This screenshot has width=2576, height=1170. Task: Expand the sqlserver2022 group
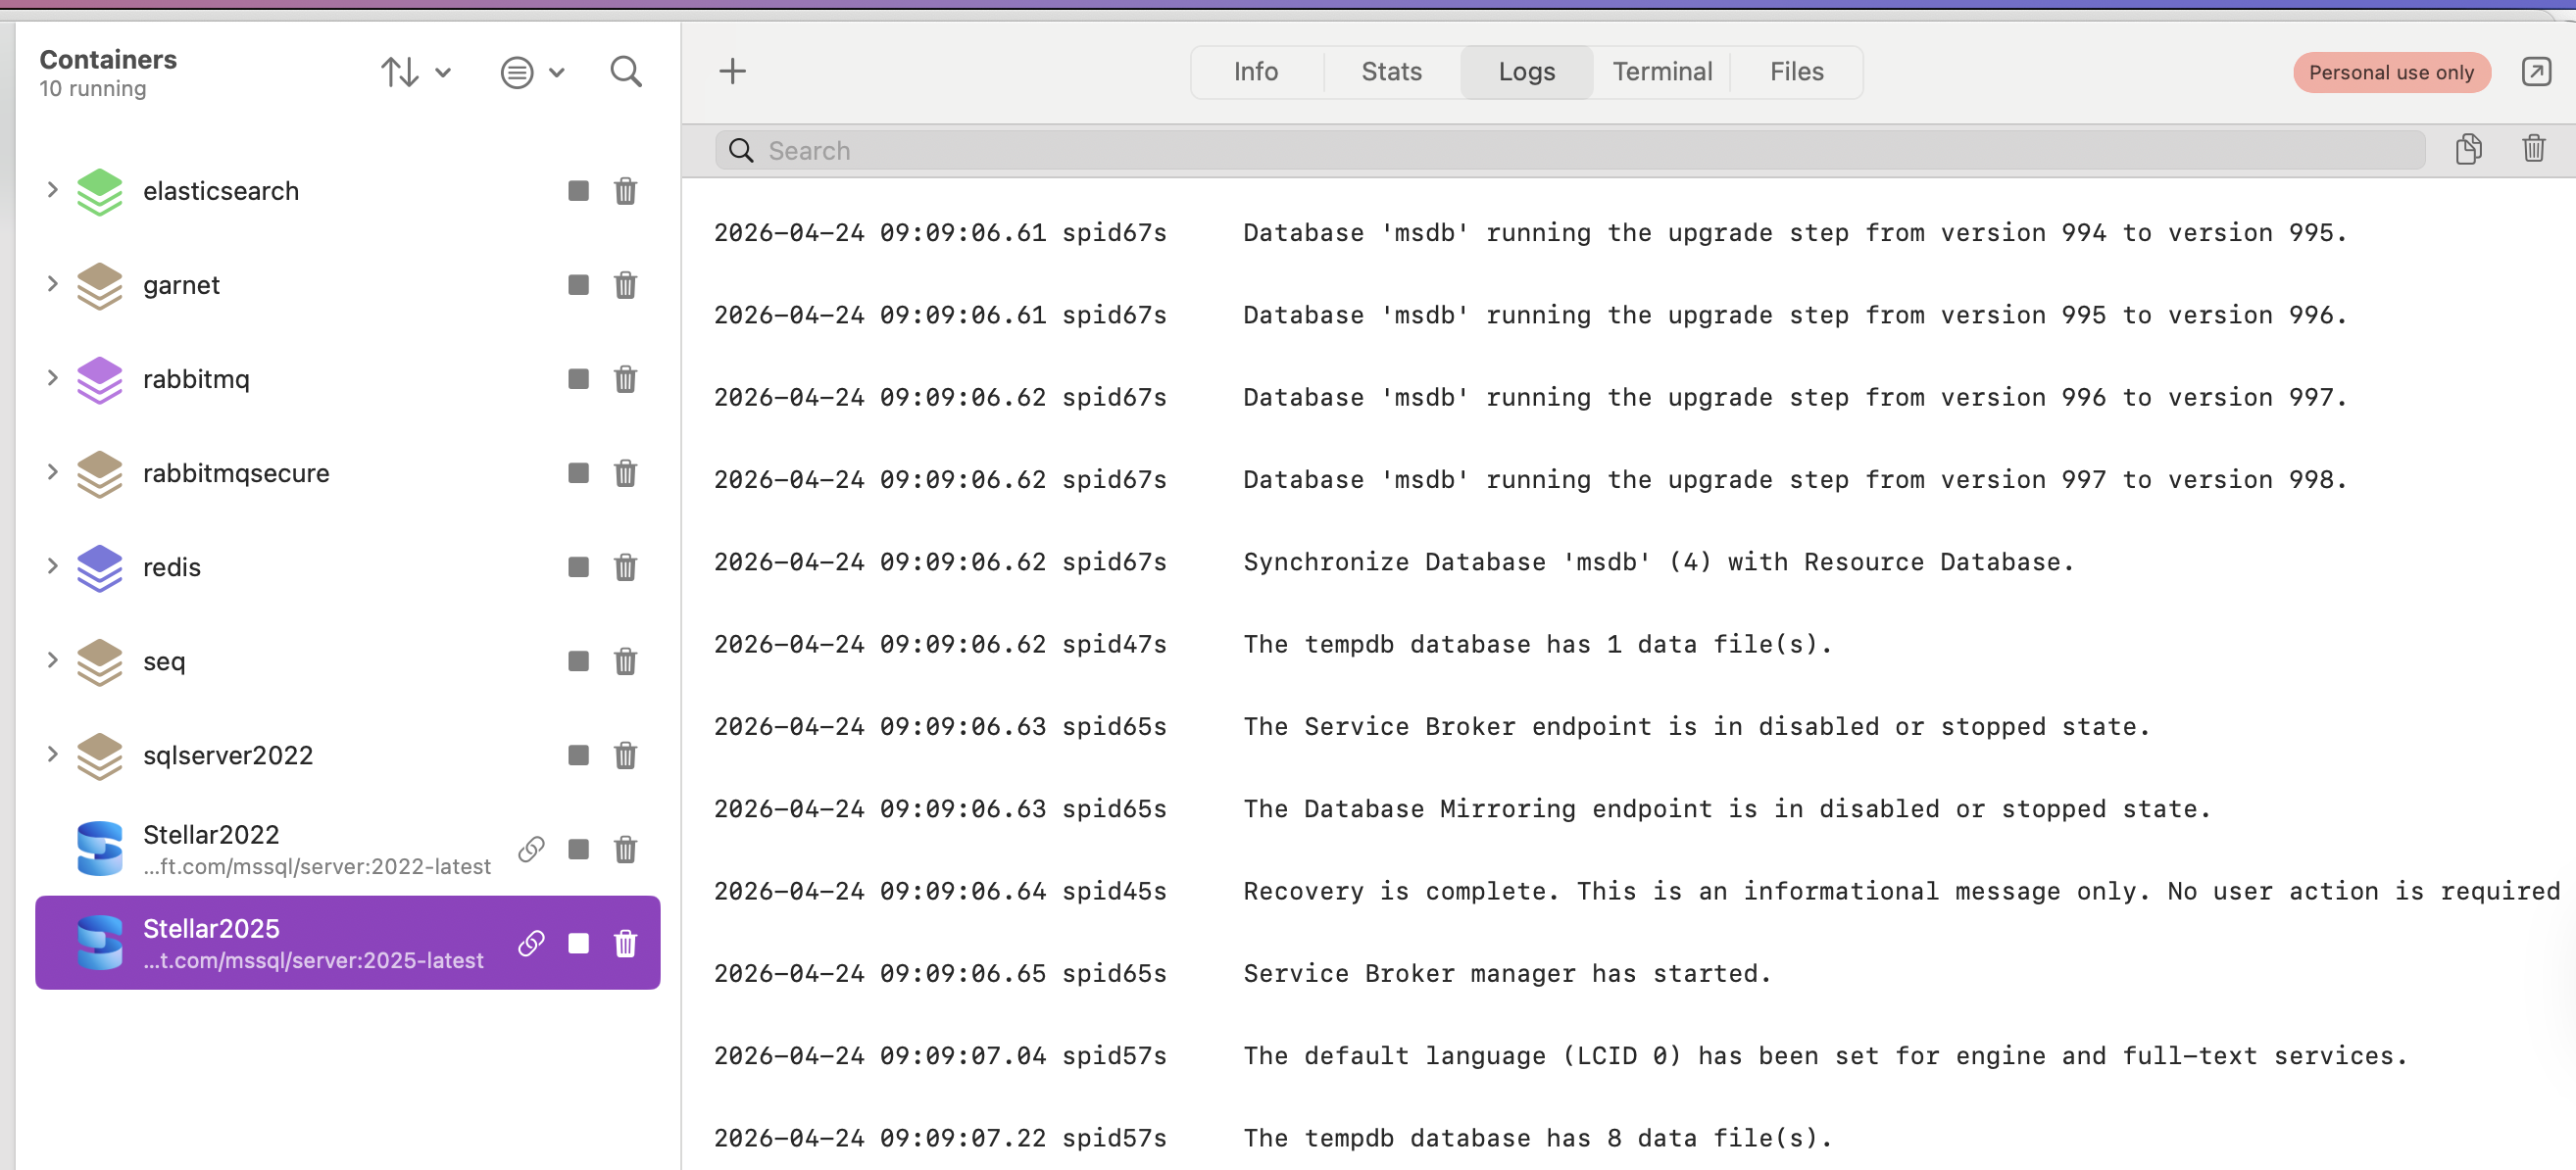tap(52, 754)
